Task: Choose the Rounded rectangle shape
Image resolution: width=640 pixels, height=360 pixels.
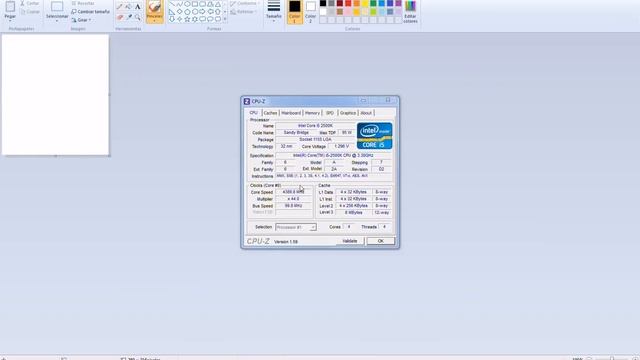Action: coord(203,4)
